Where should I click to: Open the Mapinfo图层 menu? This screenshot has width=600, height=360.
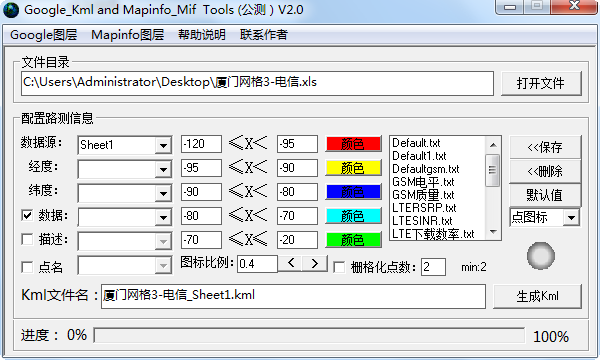[127, 35]
